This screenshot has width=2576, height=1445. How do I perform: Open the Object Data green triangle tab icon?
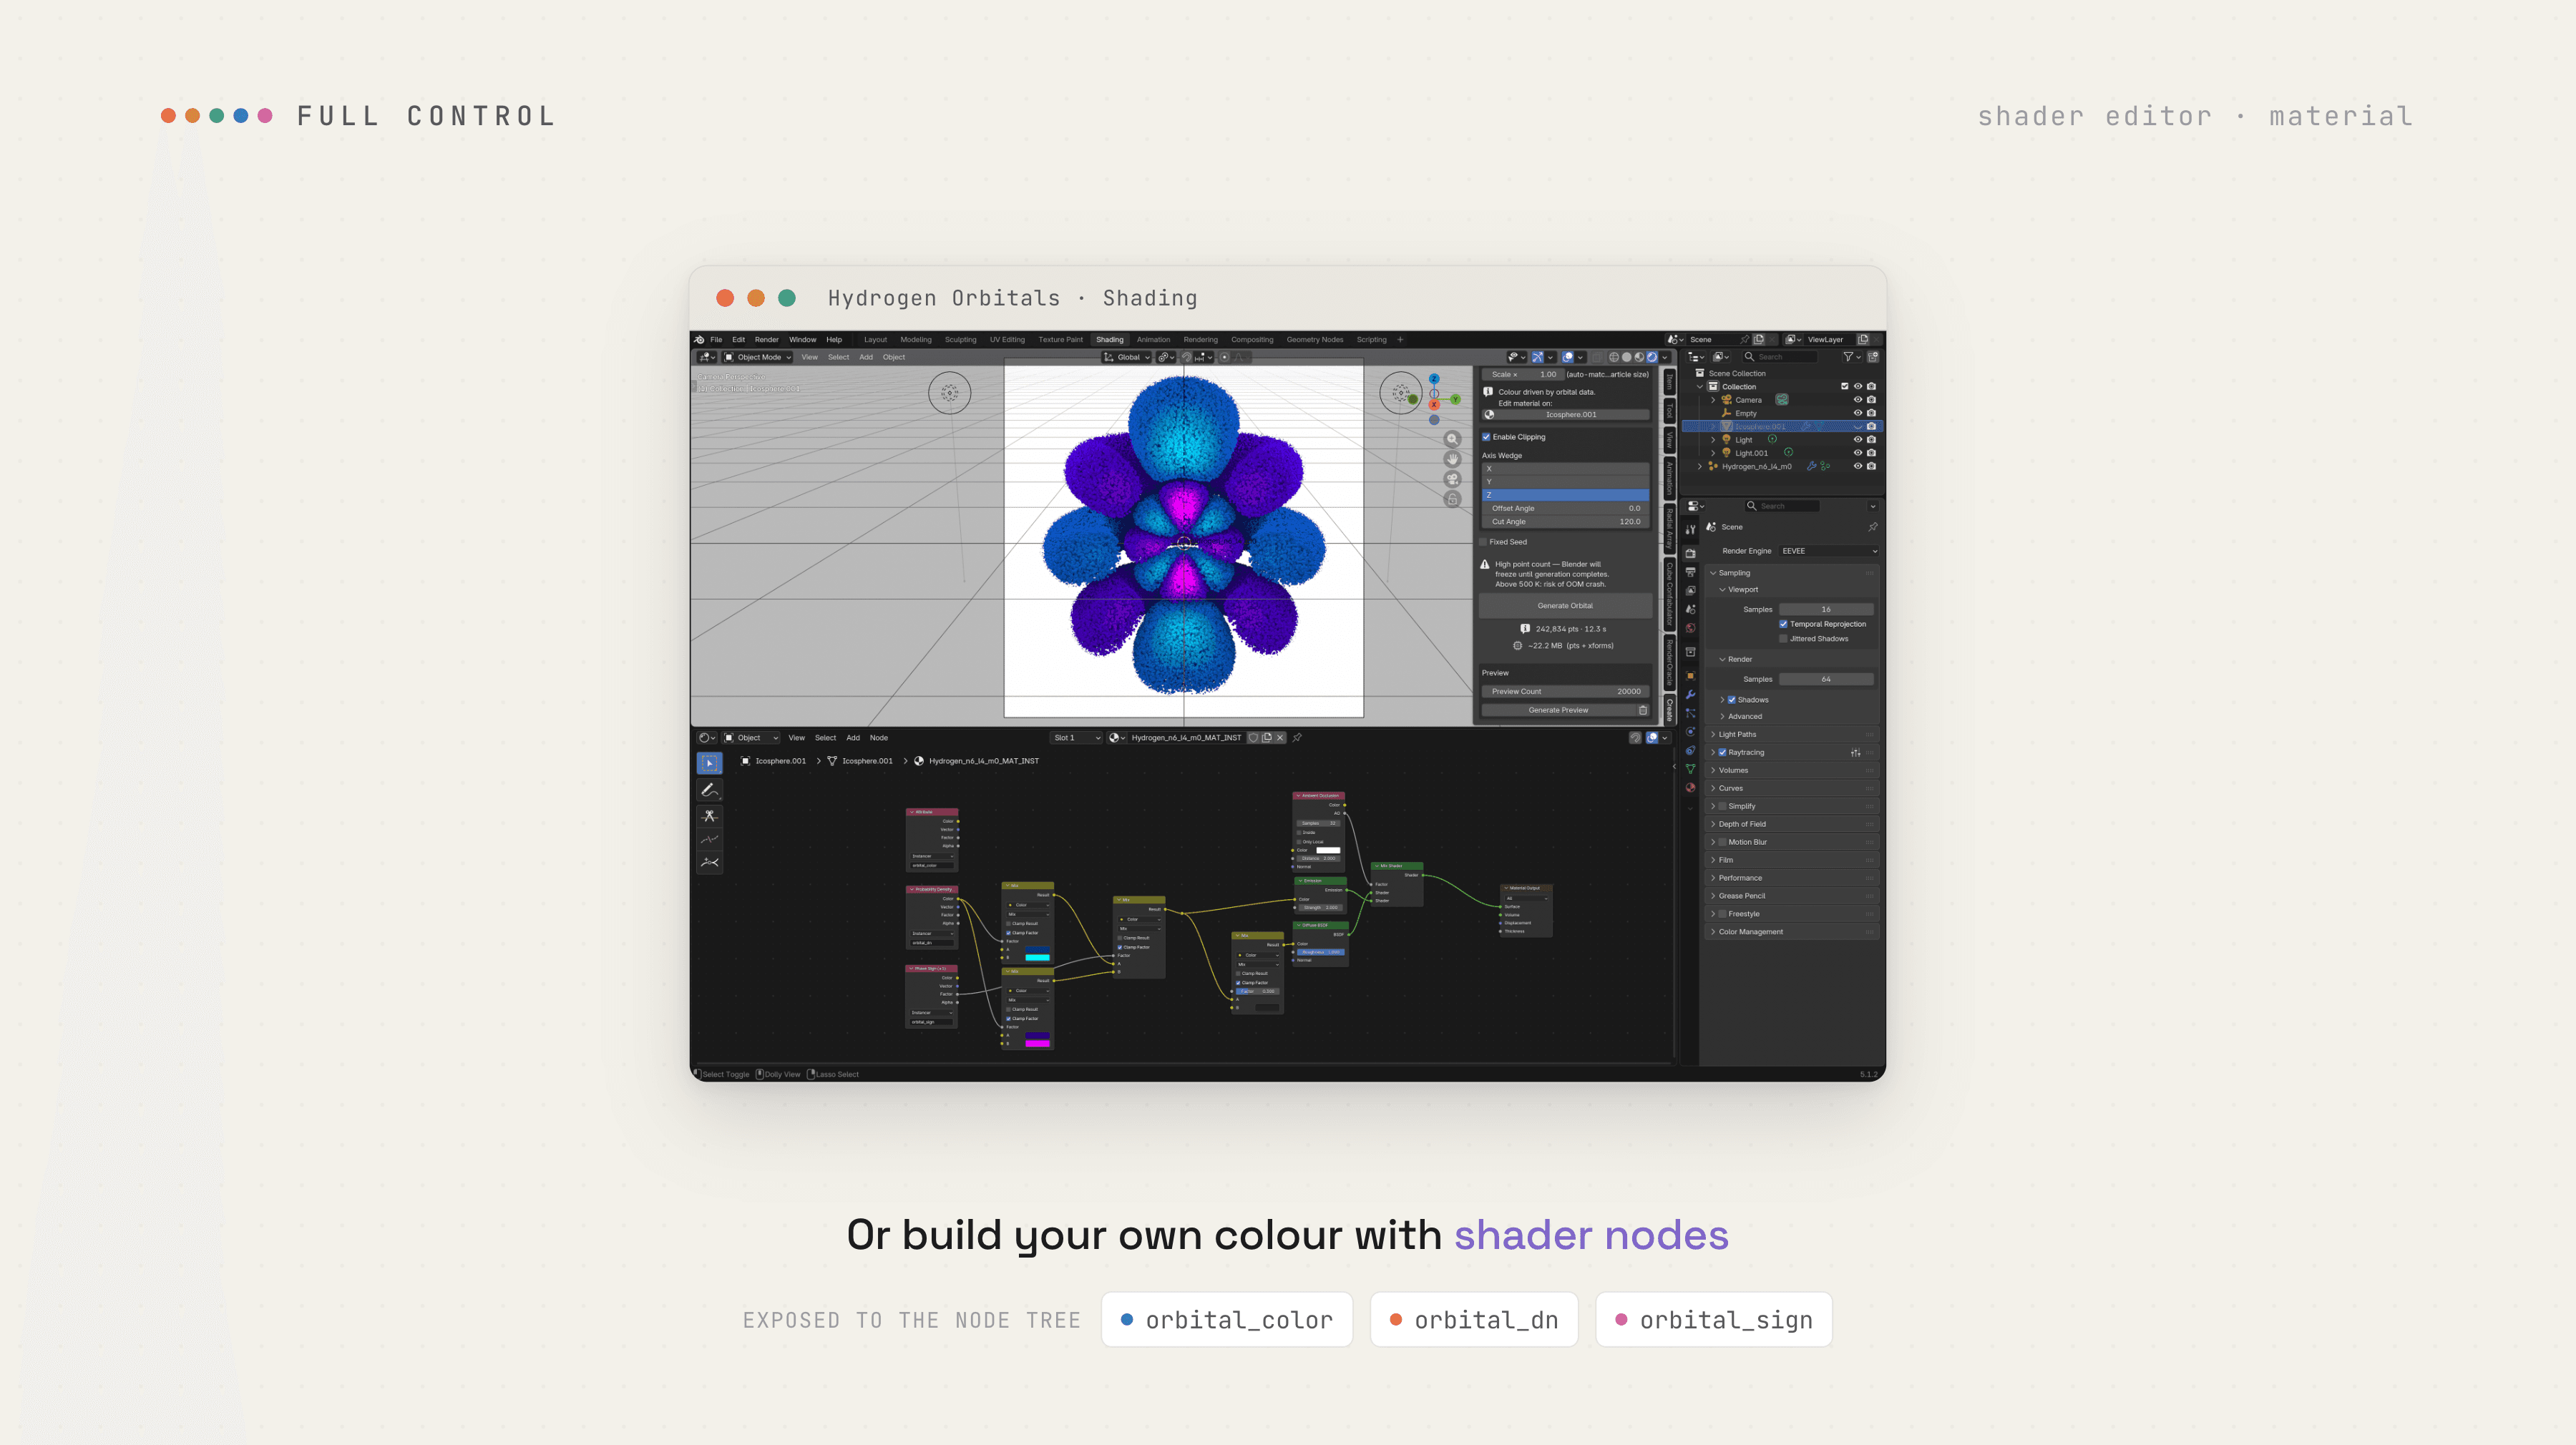click(1690, 769)
